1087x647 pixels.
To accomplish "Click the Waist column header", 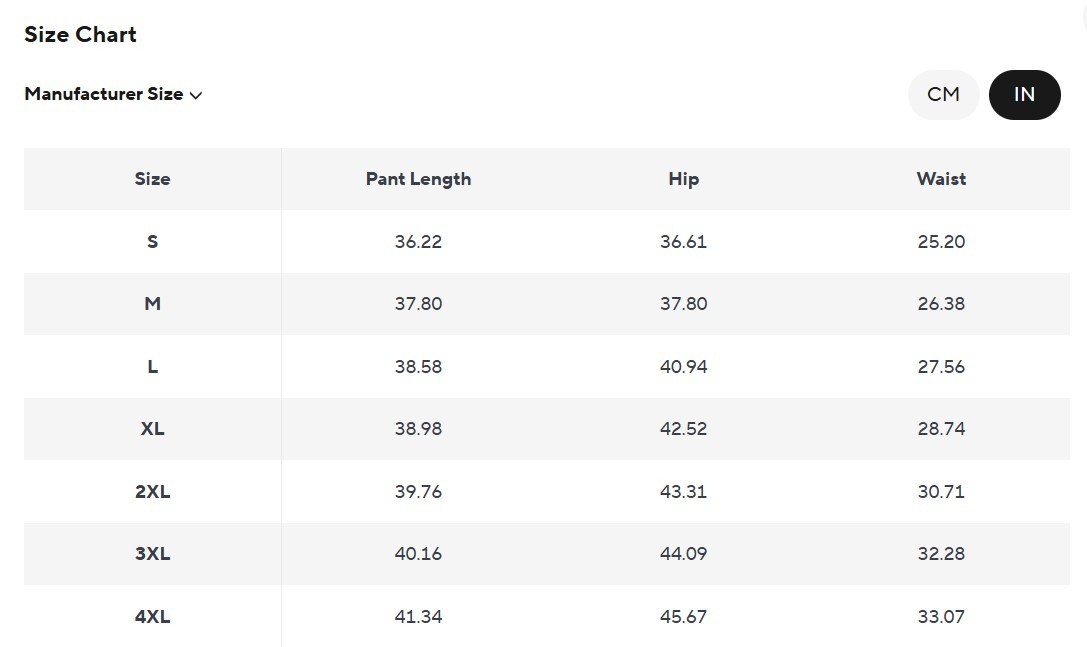I will point(941,179).
